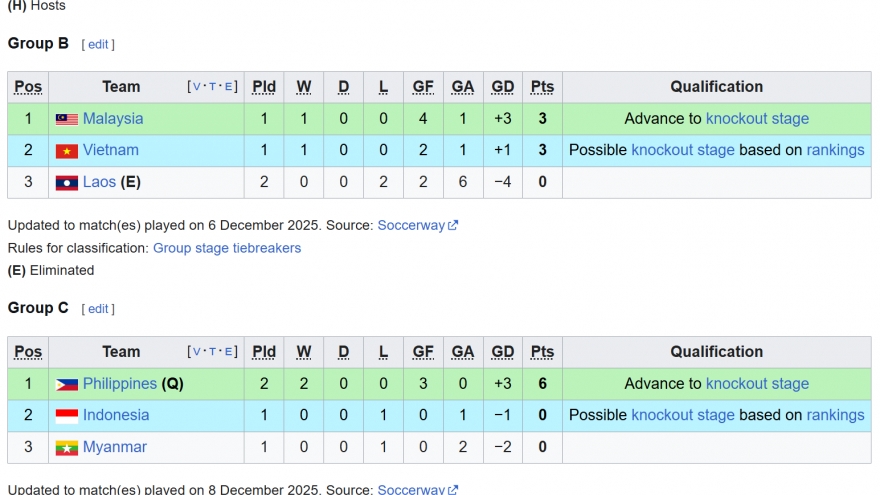The height and width of the screenshot is (495, 880).
Task: Edit Group C template via E link
Action: point(229,352)
